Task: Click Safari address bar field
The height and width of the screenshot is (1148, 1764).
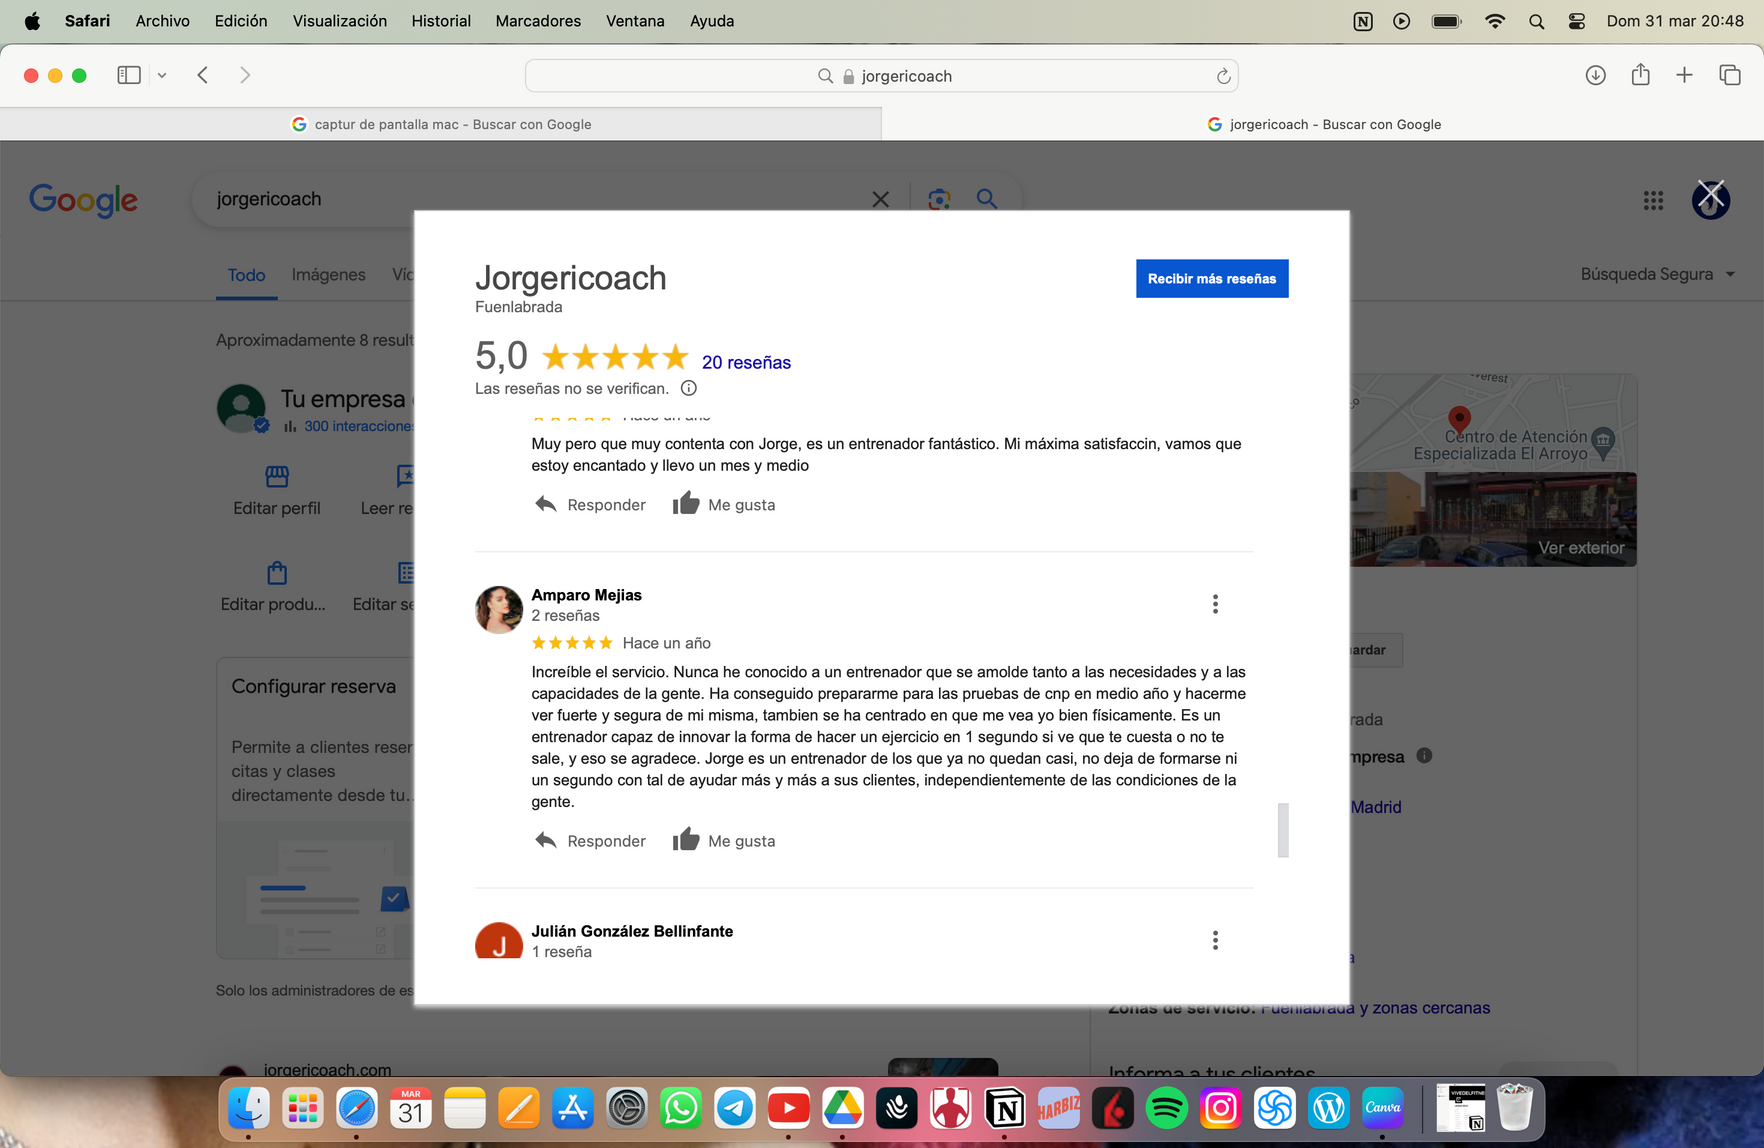Action: click(x=881, y=76)
